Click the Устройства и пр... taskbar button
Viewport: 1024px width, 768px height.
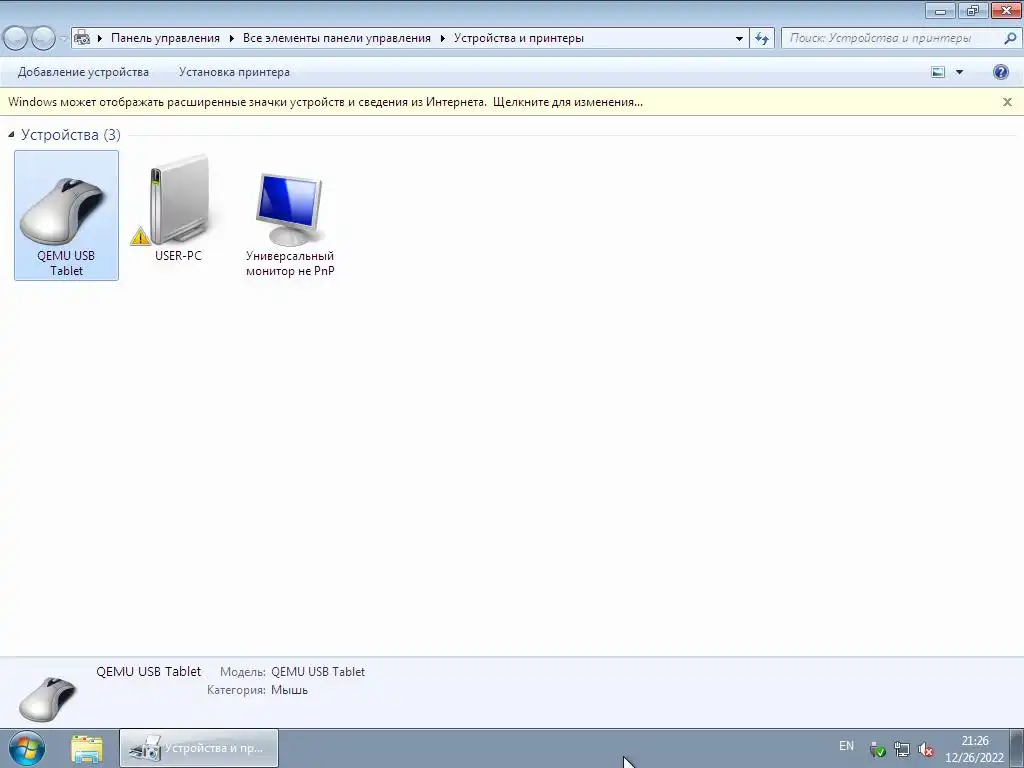[x=199, y=748]
